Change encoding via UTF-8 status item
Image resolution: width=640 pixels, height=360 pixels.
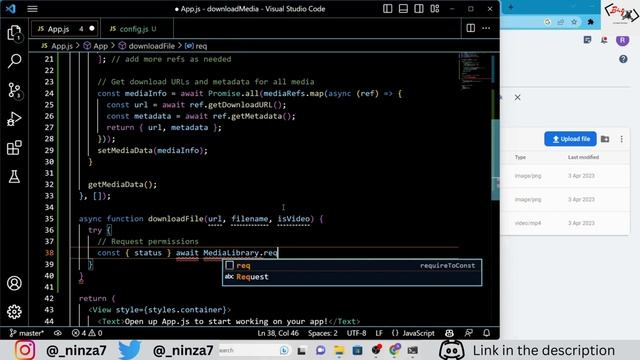(x=356, y=333)
